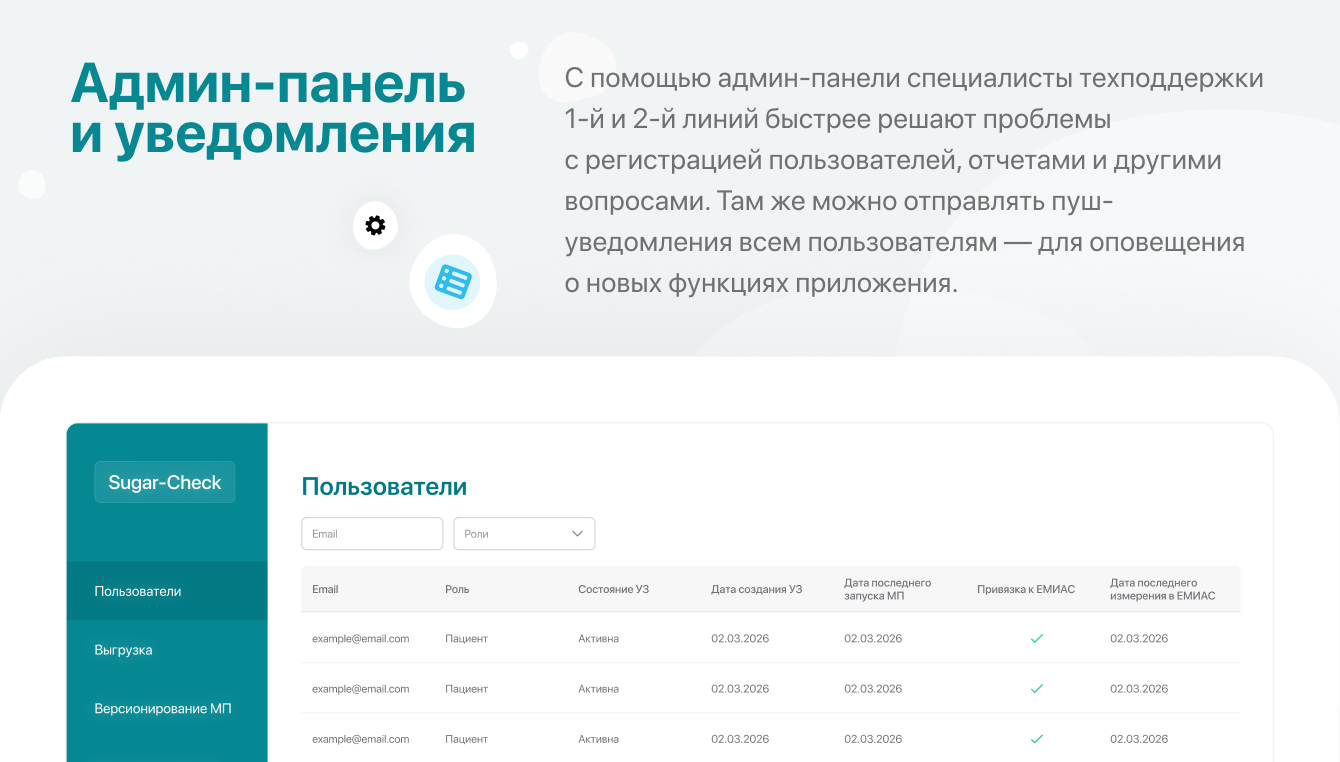
Task: Click the Активна status in the third row
Action: [x=598, y=739]
